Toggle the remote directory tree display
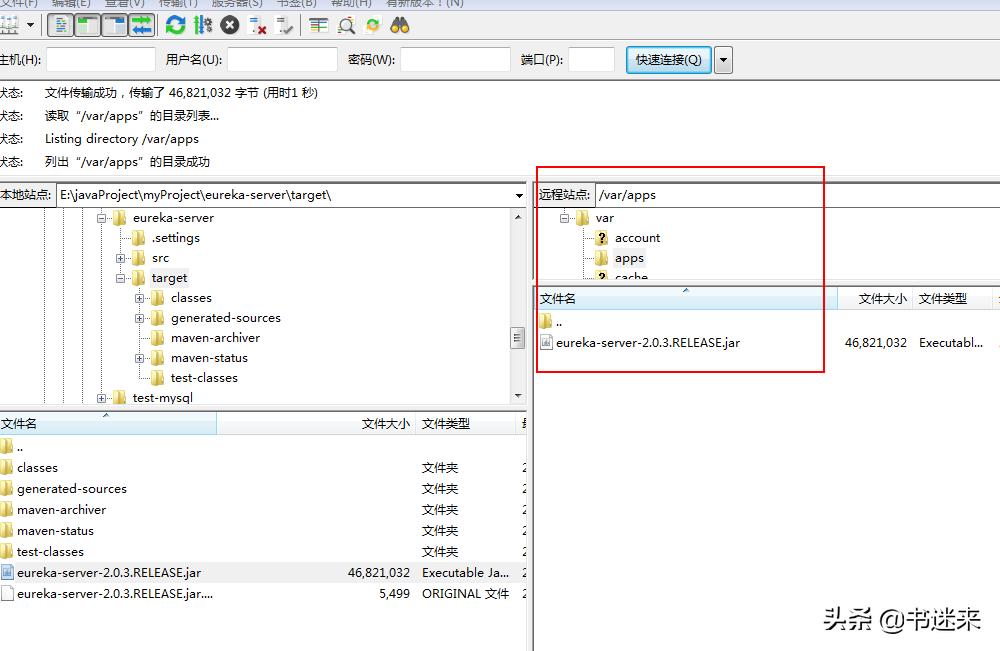The height and width of the screenshot is (651, 1000). coord(115,26)
